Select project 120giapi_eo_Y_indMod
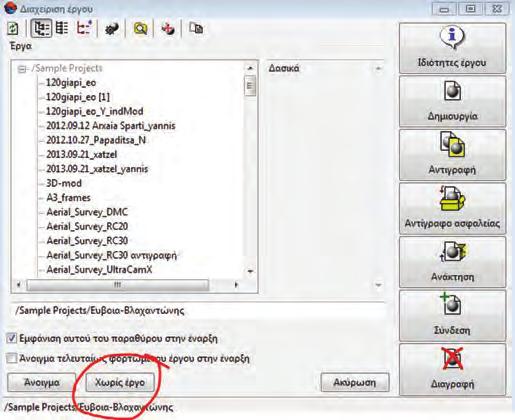Viewport: 515px width, 420px height. pos(95,111)
